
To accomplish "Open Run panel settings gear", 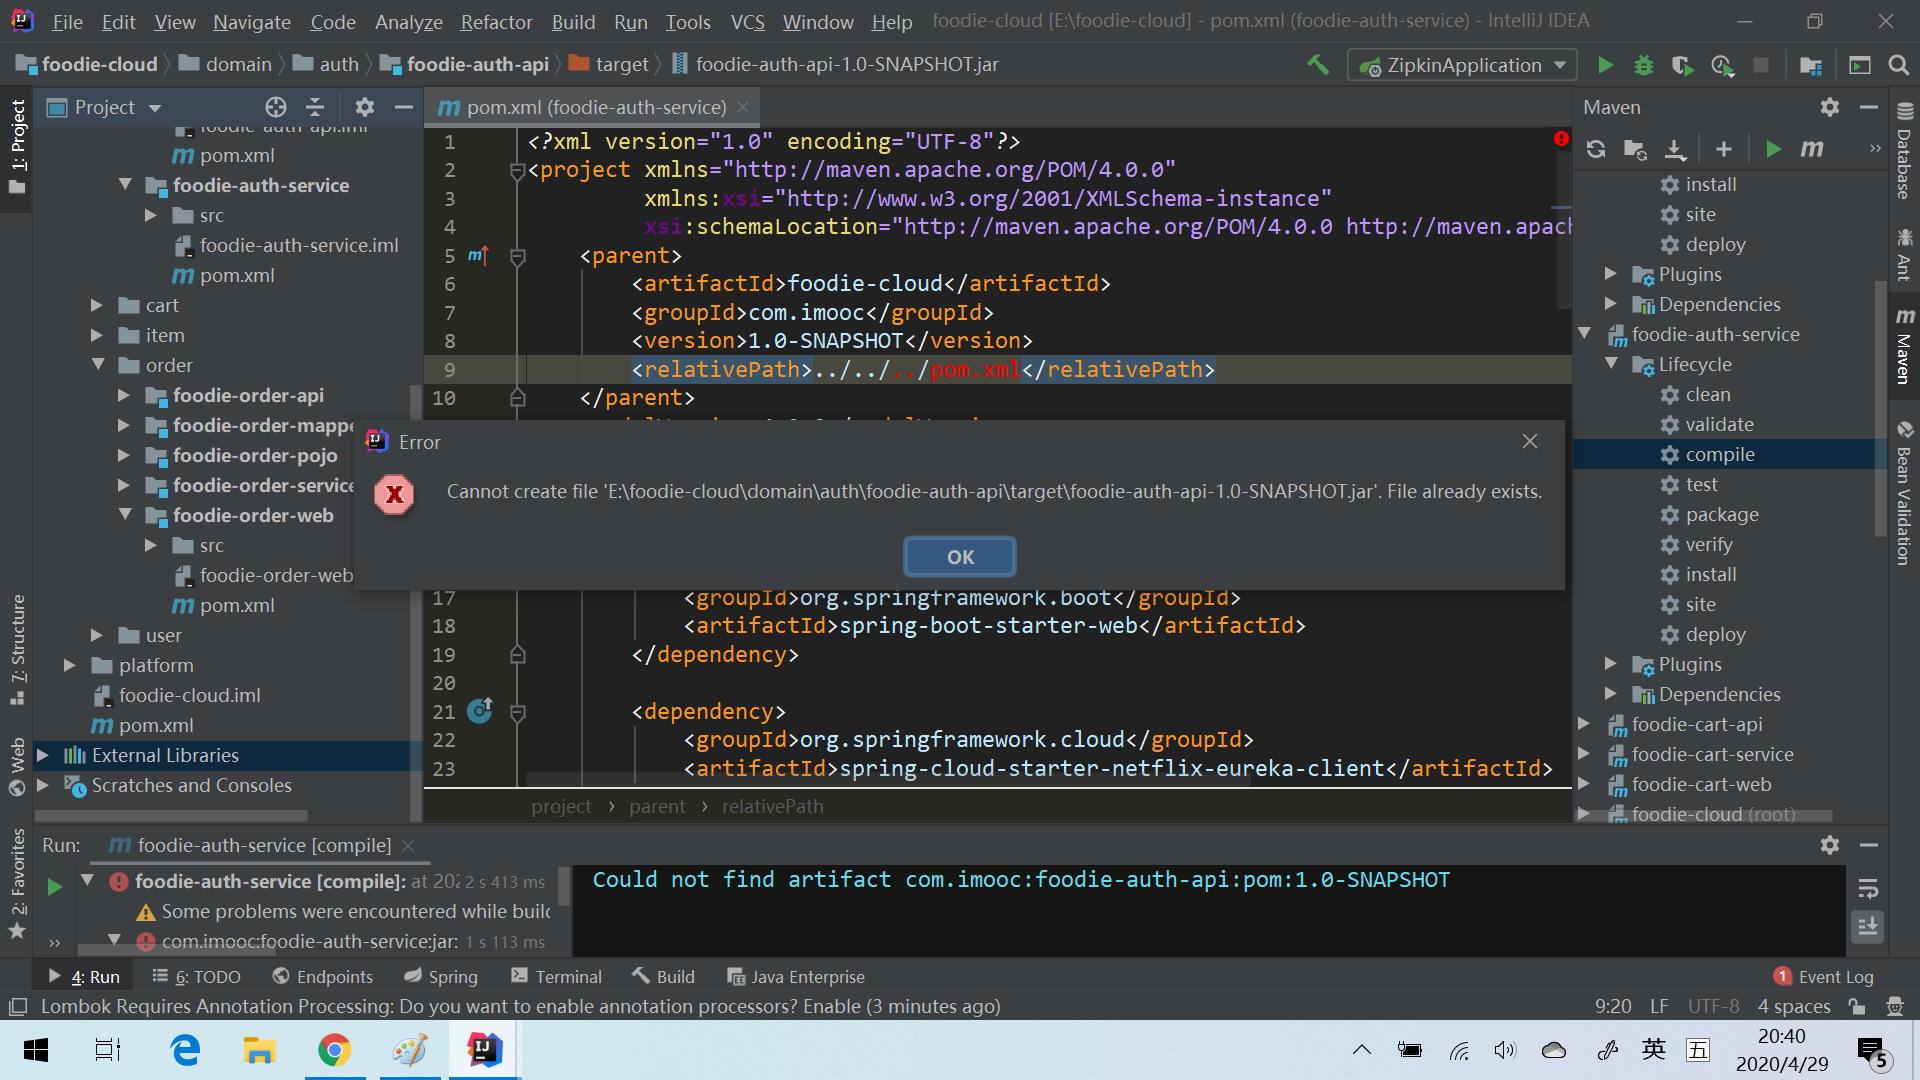I will [1829, 845].
